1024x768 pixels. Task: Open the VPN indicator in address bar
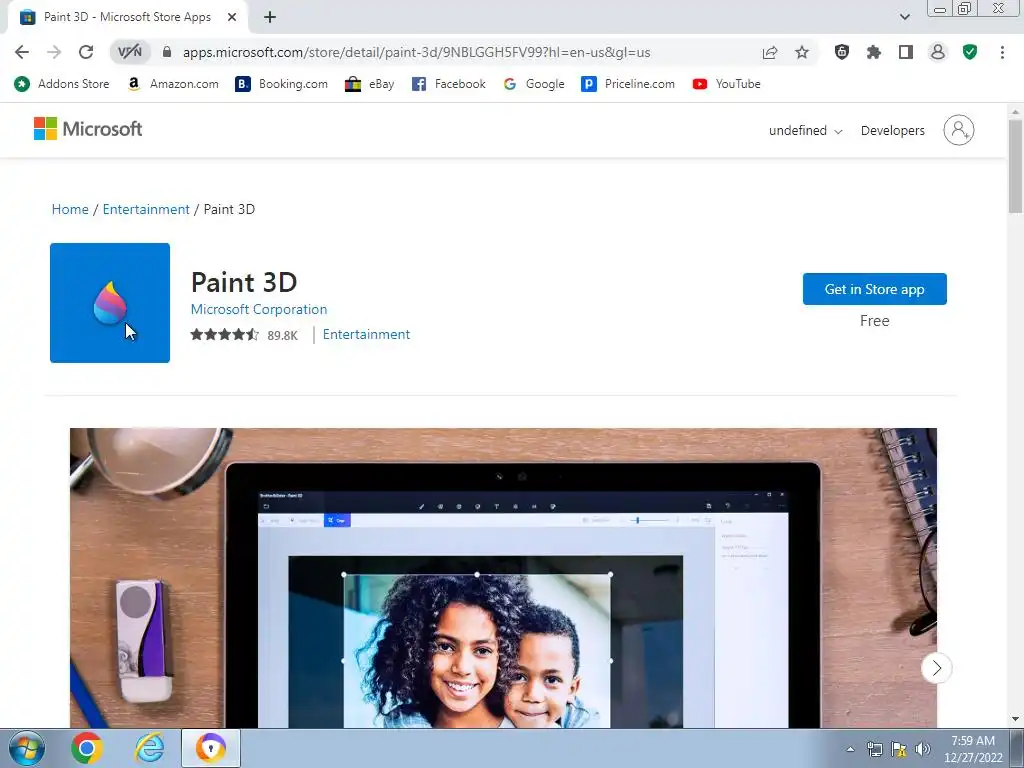(130, 52)
